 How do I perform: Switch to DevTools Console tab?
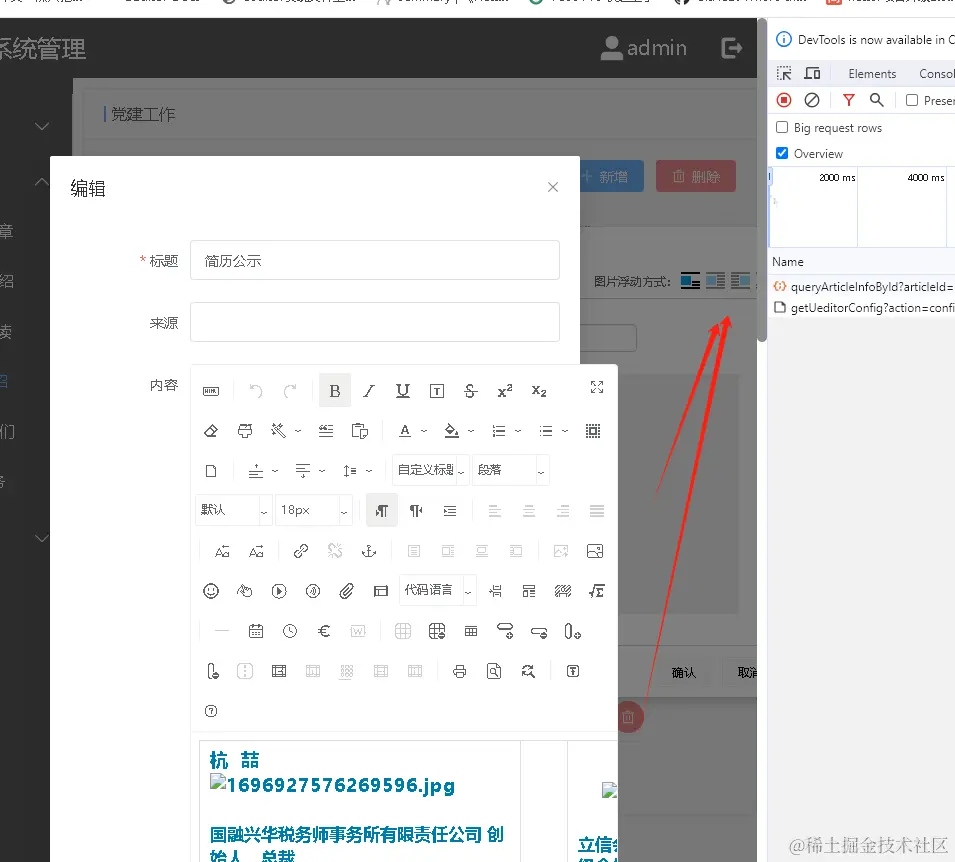[937, 74]
